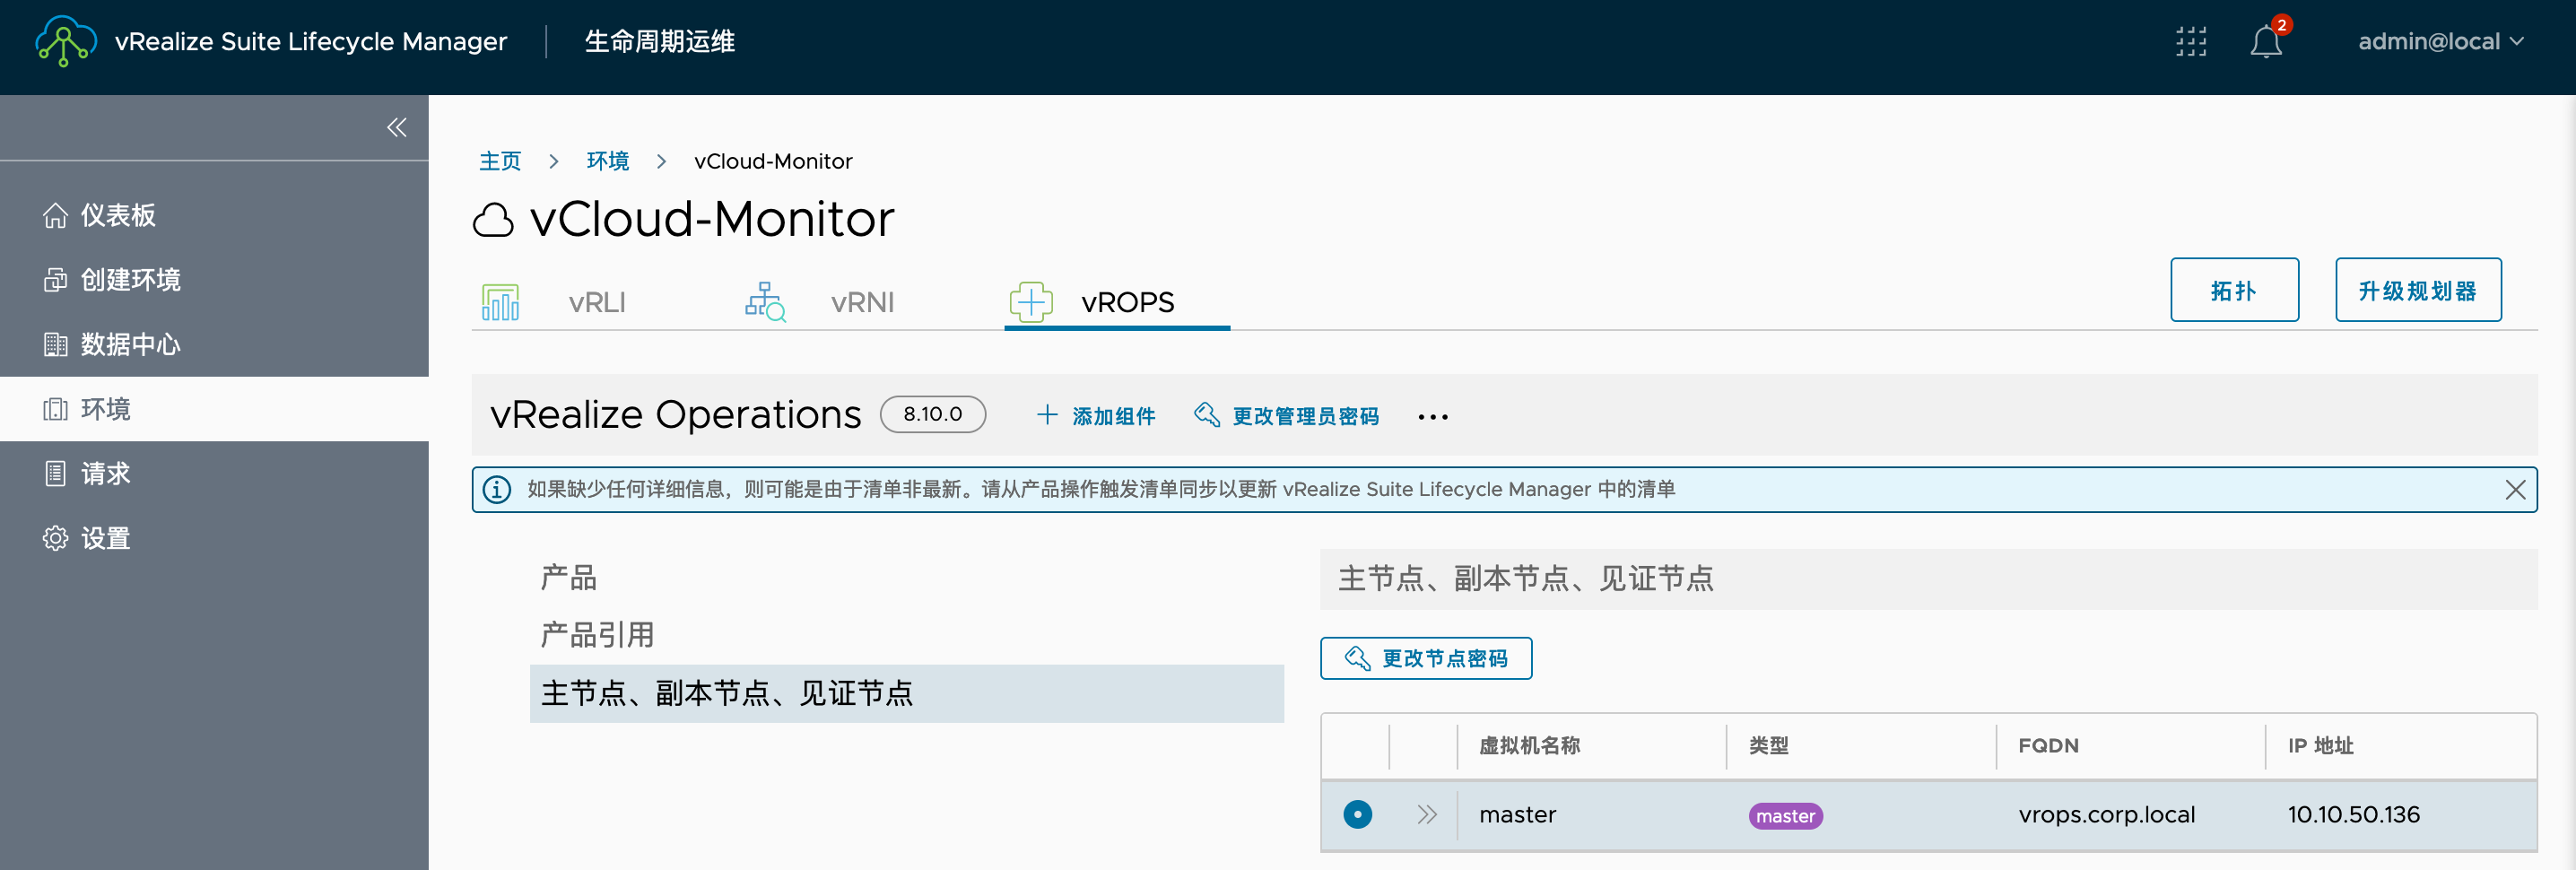Click 添加组件 to add component

(x=1096, y=416)
